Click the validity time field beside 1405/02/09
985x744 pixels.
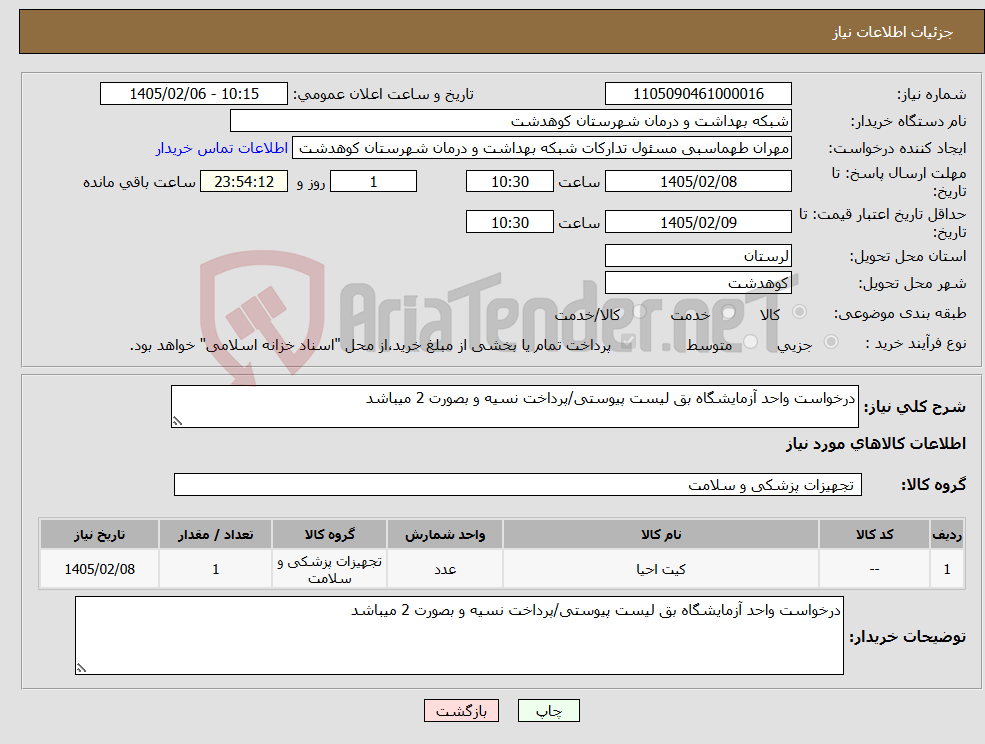click(509, 222)
